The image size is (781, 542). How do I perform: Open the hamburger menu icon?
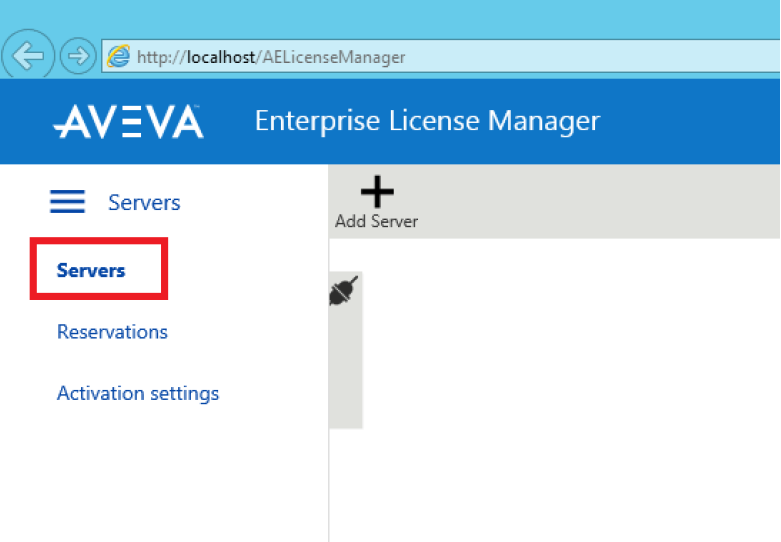coord(67,201)
